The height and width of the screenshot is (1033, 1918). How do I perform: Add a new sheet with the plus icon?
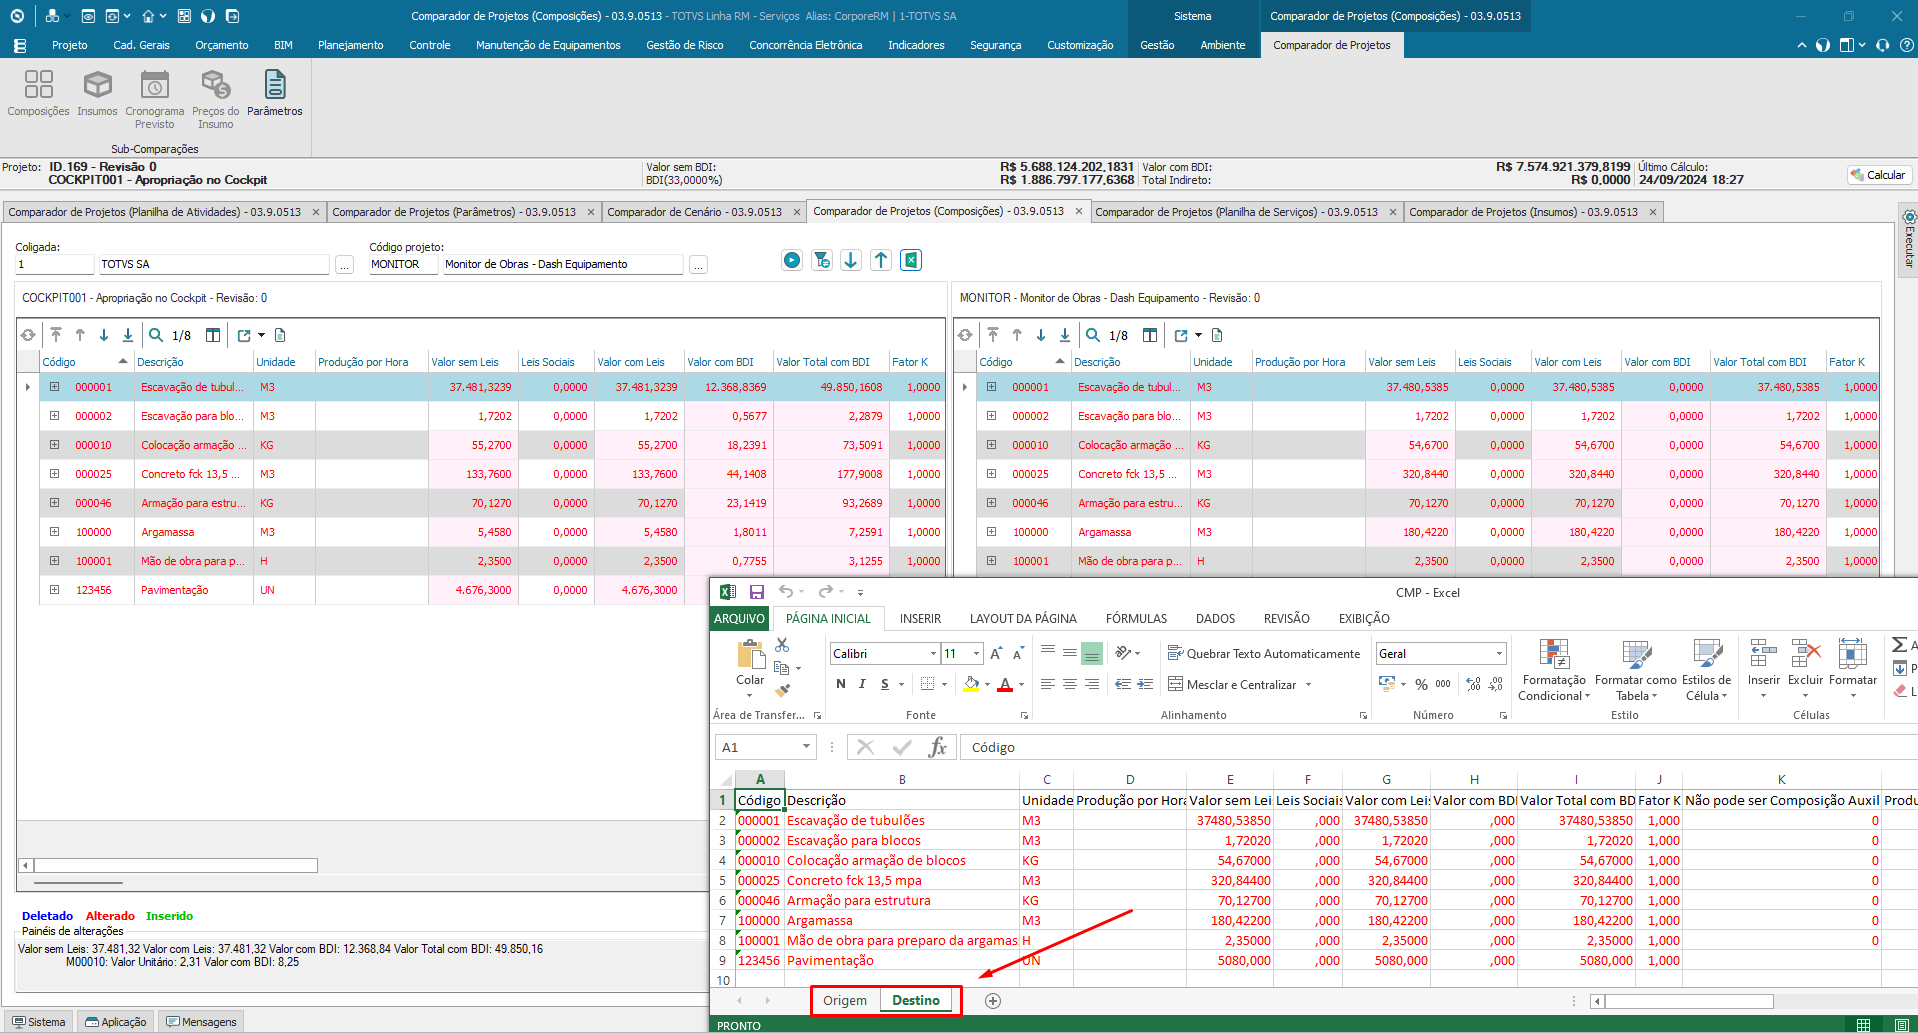(993, 1001)
